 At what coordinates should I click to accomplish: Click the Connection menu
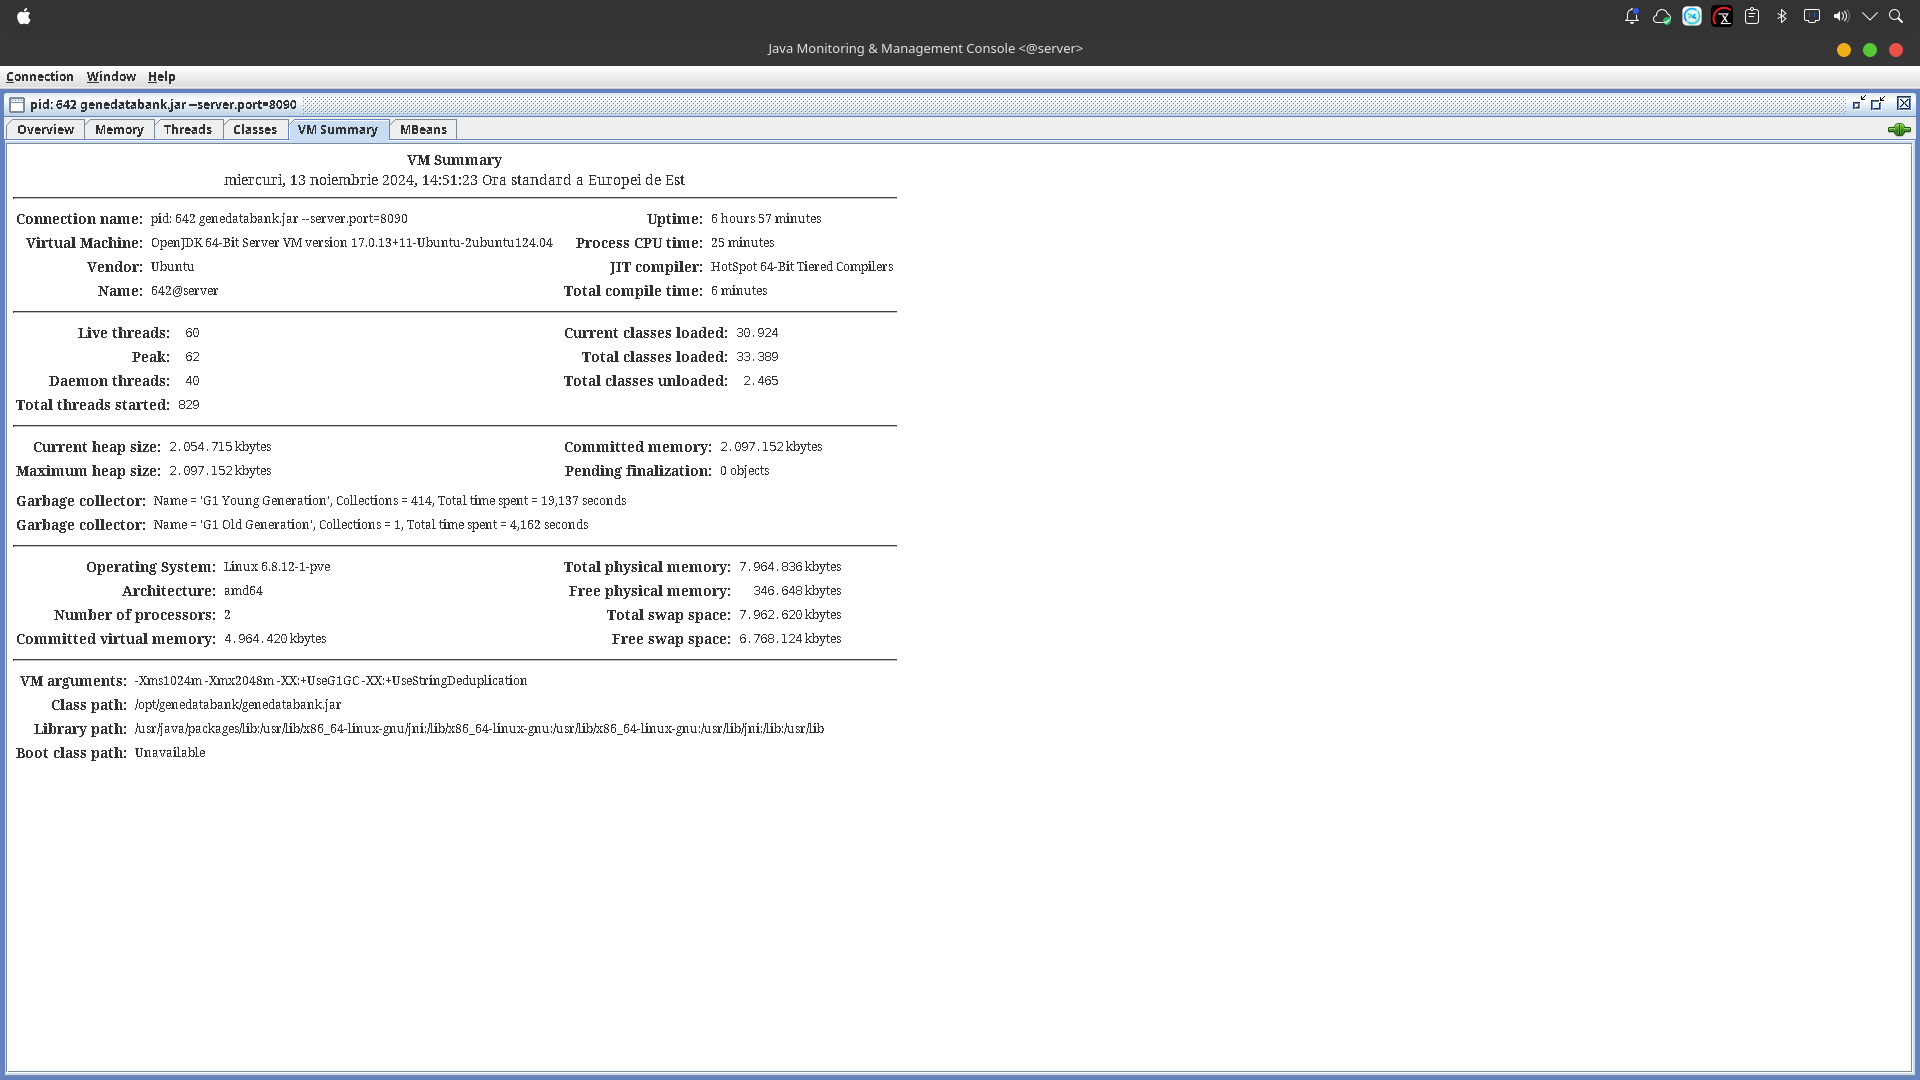pyautogui.click(x=40, y=75)
